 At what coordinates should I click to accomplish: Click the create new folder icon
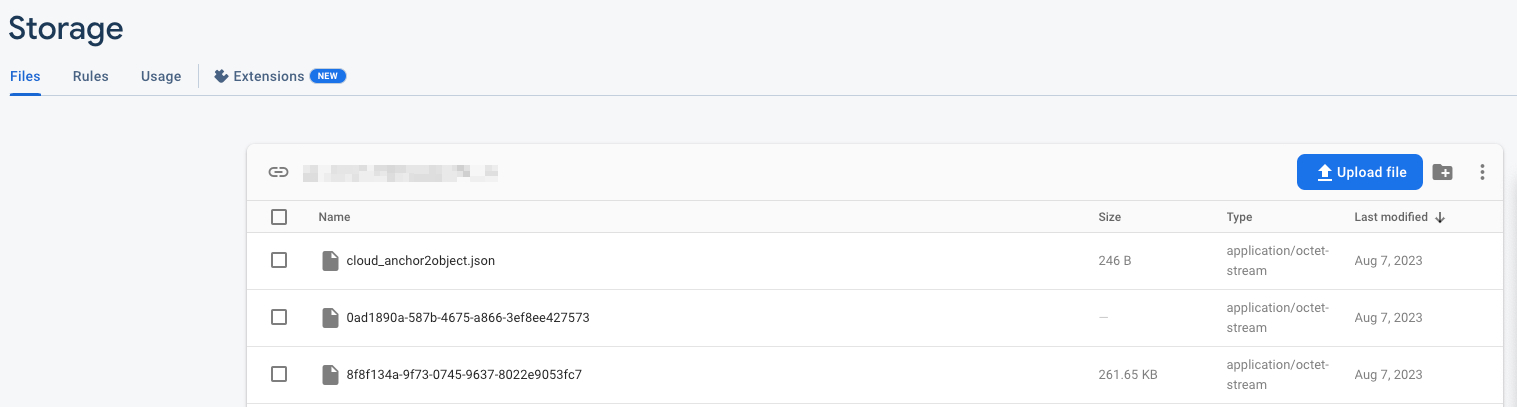point(1442,172)
